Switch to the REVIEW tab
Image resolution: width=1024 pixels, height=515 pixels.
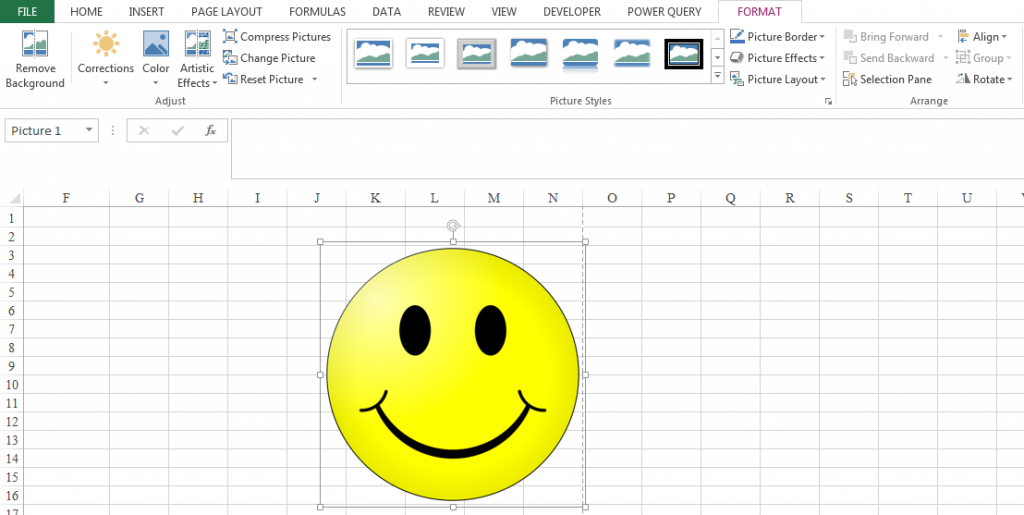pyautogui.click(x=446, y=12)
